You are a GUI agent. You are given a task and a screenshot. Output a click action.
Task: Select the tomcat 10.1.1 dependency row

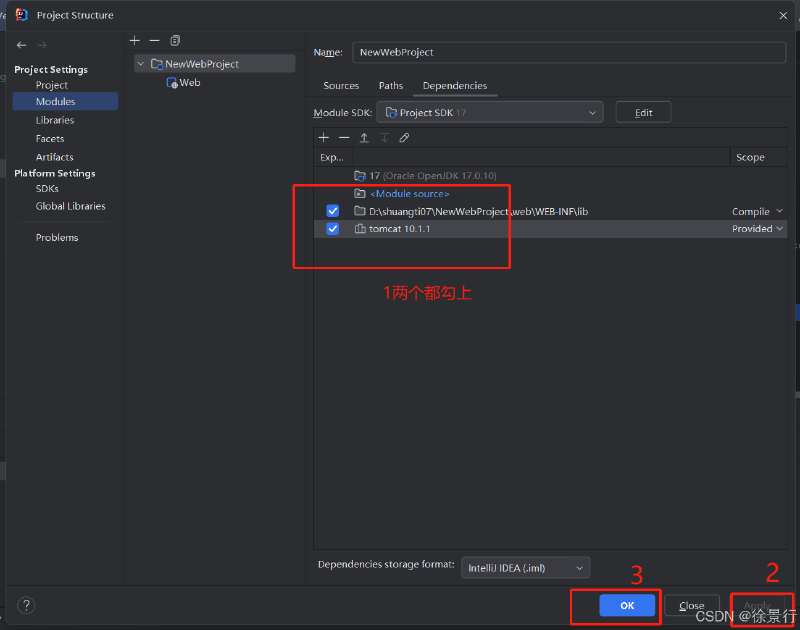point(551,229)
